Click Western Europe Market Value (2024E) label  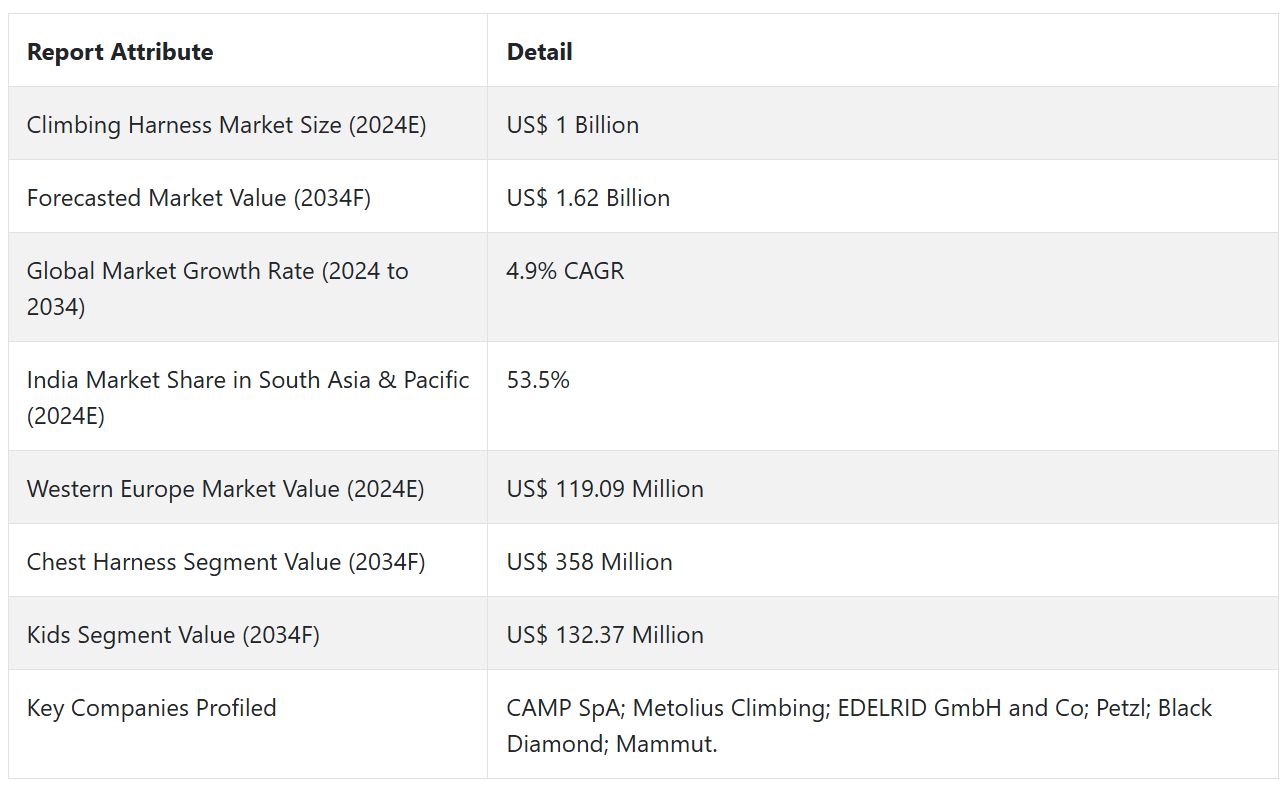225,489
